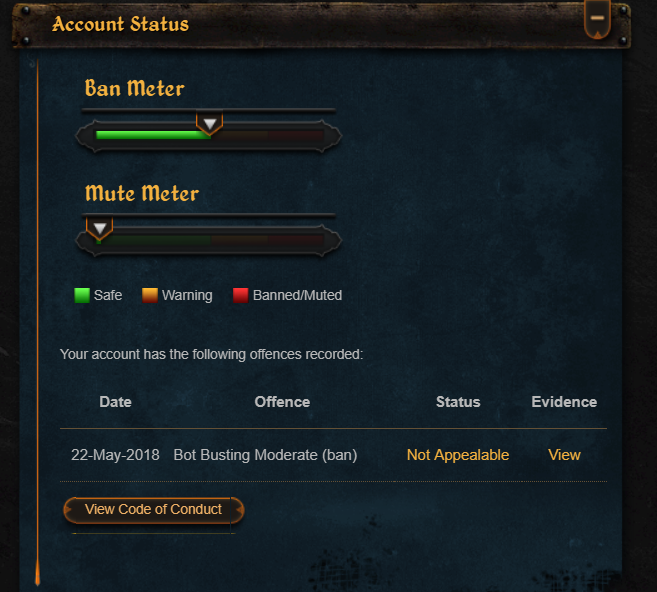The width and height of the screenshot is (657, 592).
Task: Click the Status column header
Action: click(x=458, y=402)
